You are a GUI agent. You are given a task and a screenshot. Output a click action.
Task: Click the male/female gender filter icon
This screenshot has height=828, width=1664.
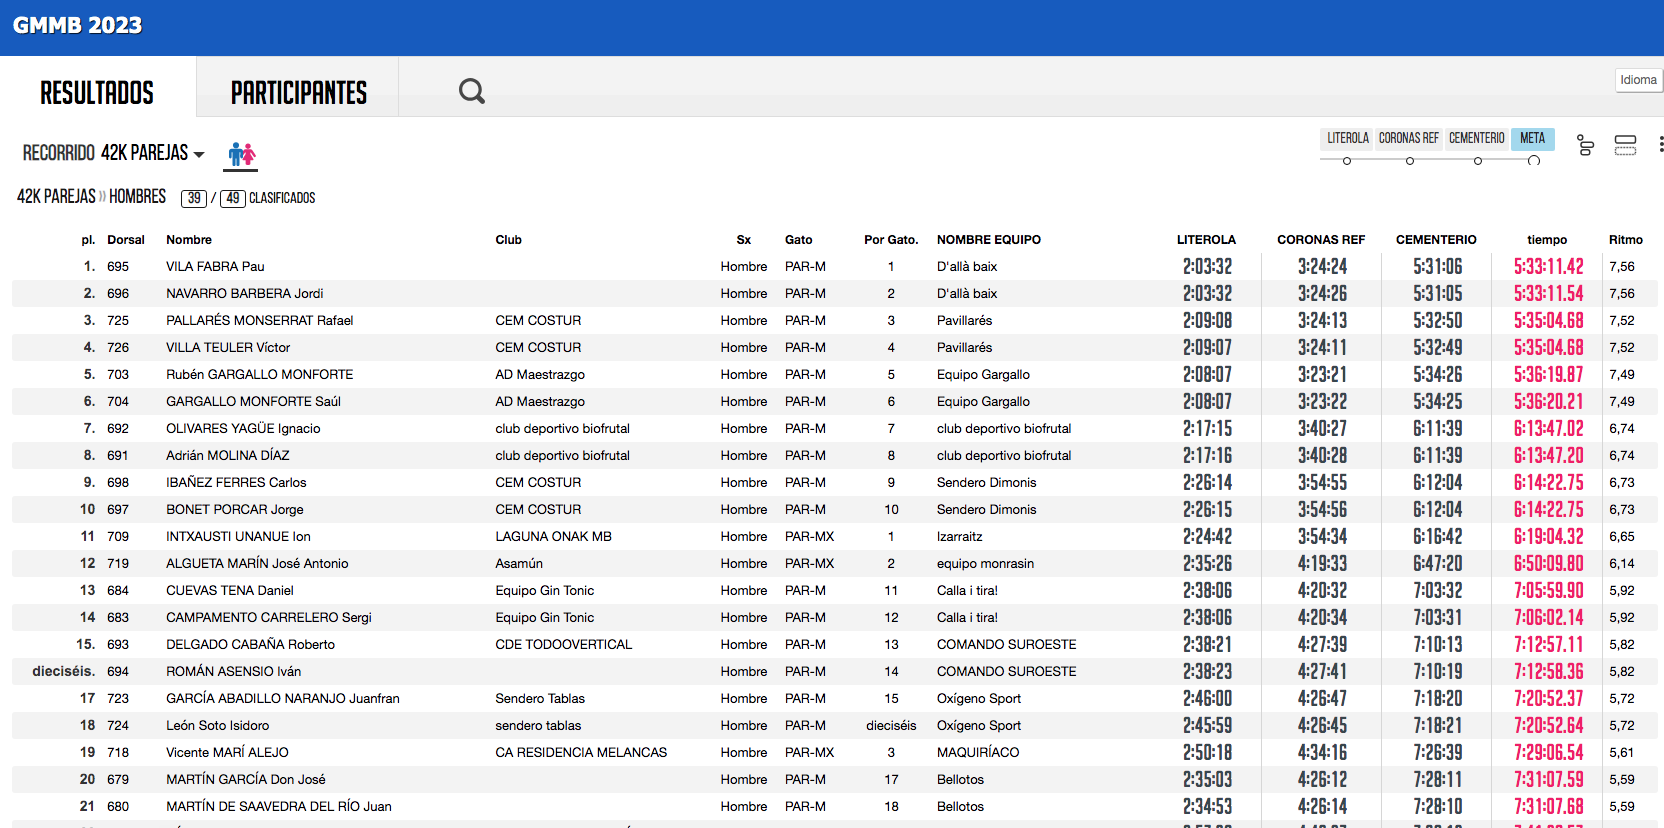242,154
